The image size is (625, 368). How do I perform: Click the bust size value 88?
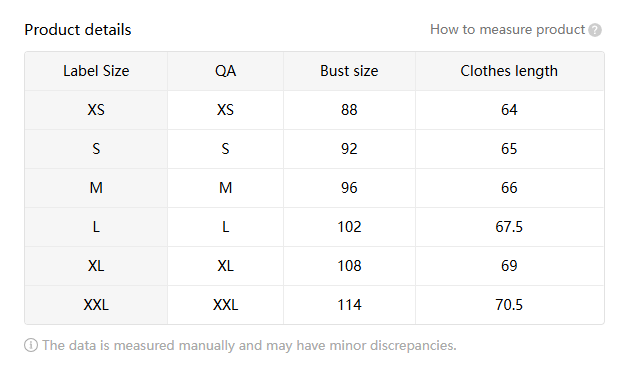pos(349,110)
